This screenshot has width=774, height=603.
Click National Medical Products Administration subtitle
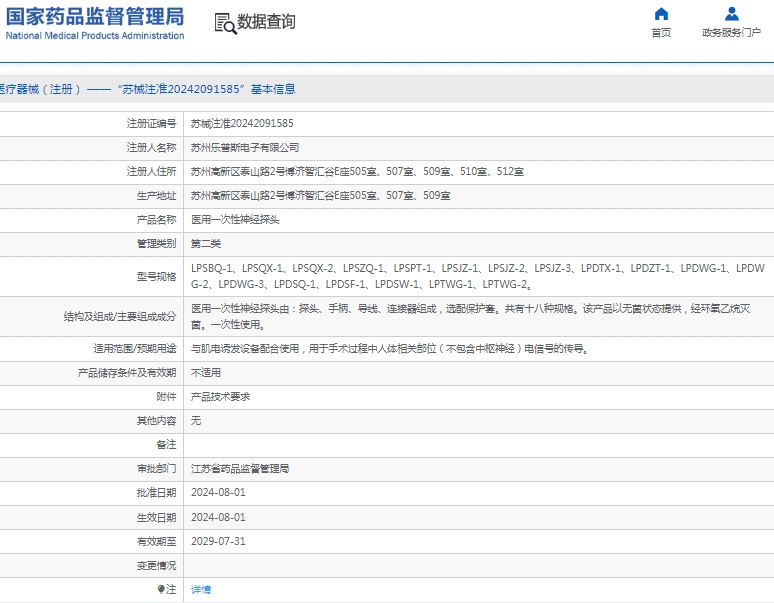(x=95, y=36)
